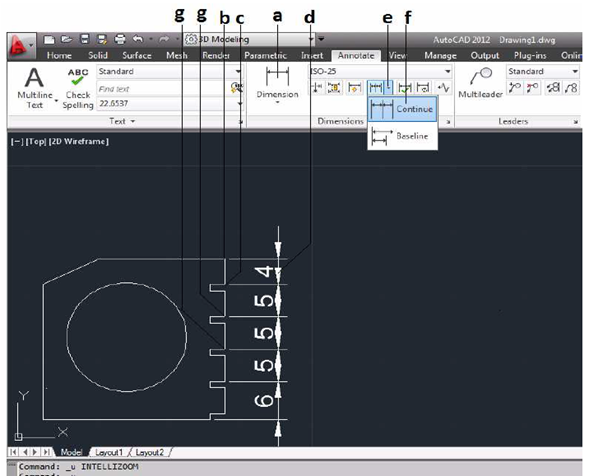Click the Find text search icon
Screen dimensions: 589x476
[x=237, y=88]
